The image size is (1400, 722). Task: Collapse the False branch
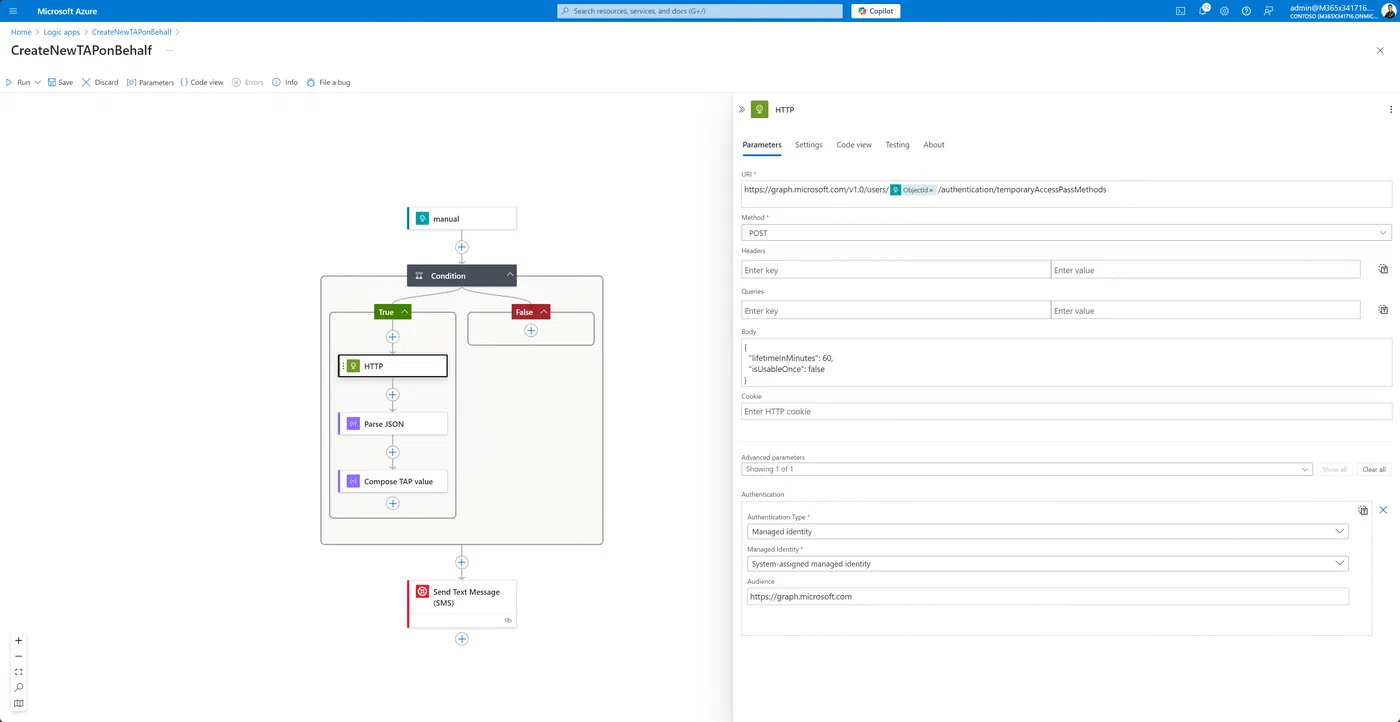point(544,312)
